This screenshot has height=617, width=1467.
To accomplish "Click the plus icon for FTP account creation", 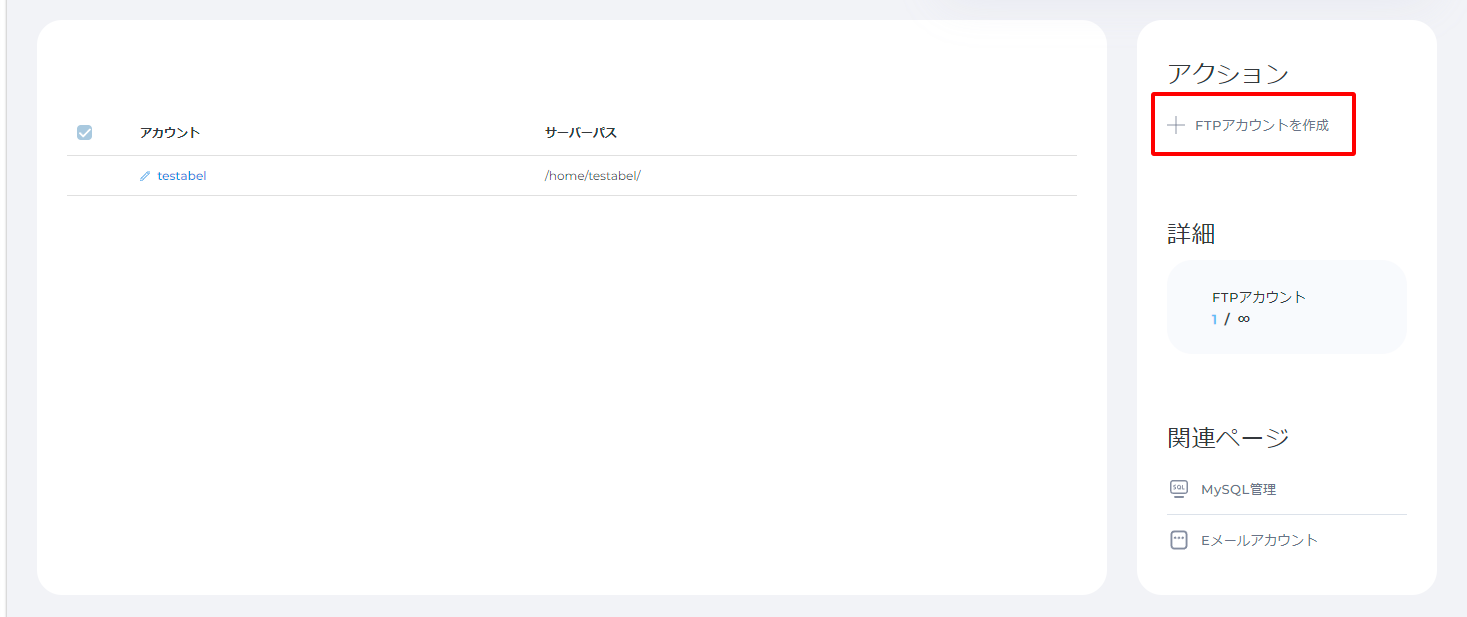I will pos(1176,126).
